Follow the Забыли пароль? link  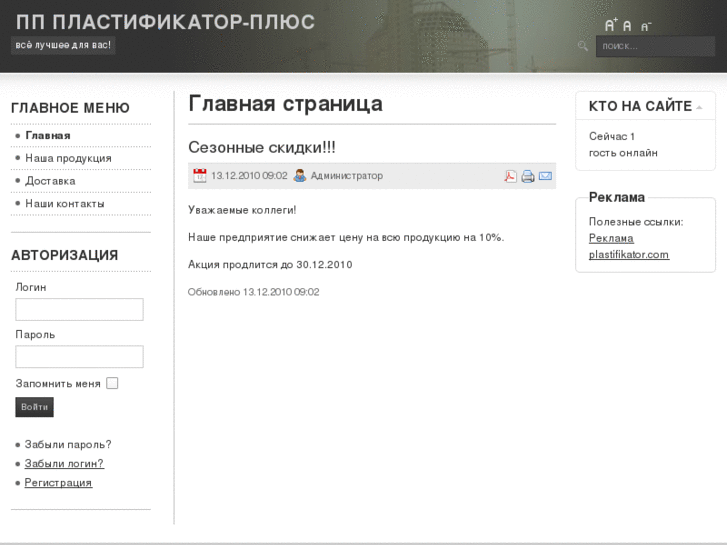[68, 444]
